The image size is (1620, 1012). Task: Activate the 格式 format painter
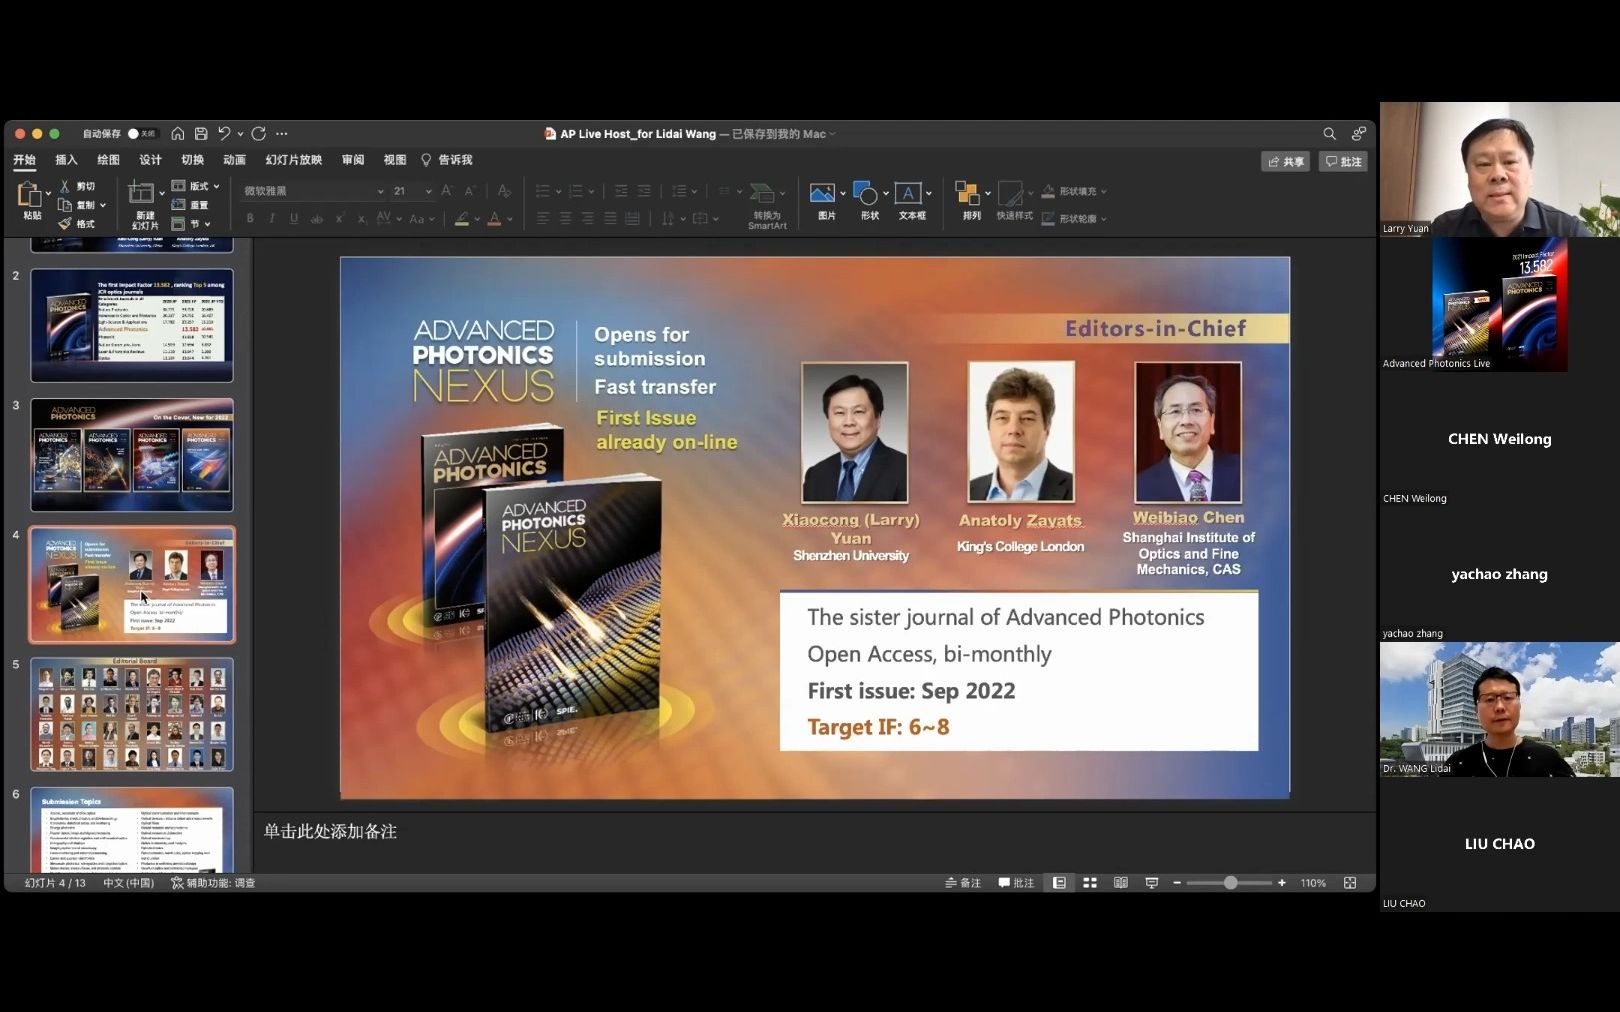[77, 224]
